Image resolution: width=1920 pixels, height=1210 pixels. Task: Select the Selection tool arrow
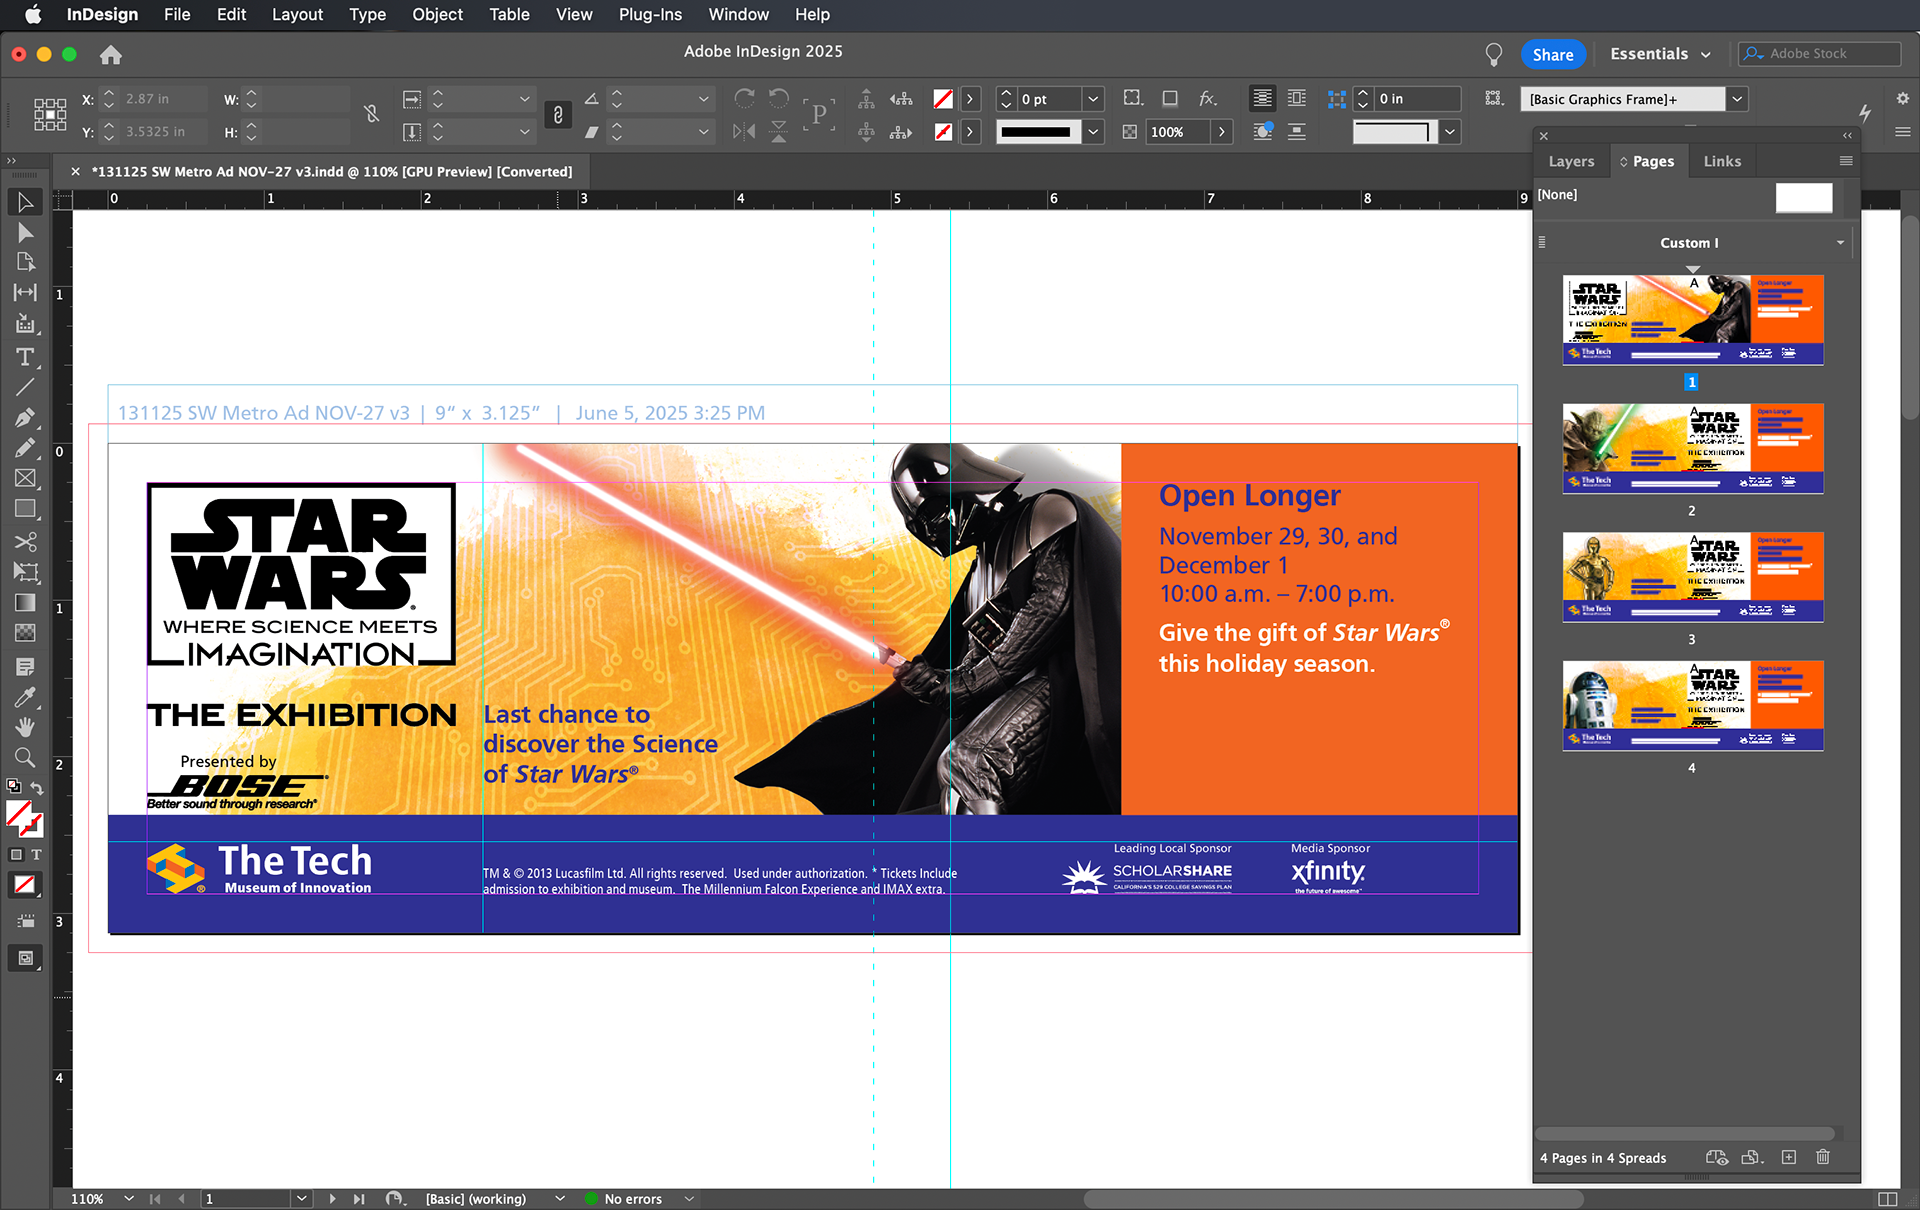[25, 202]
